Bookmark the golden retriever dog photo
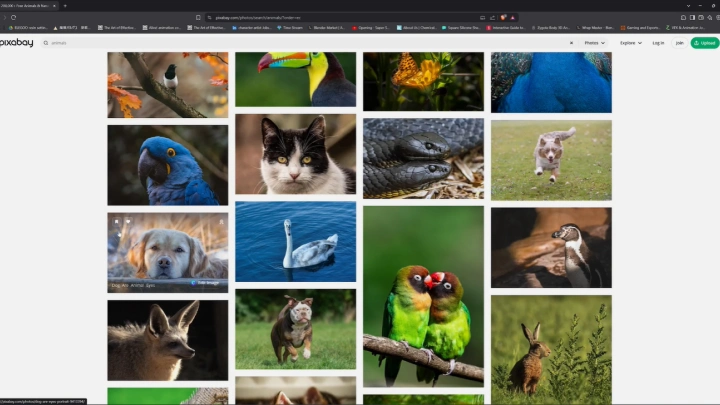The height and width of the screenshot is (405, 720). pos(117,221)
